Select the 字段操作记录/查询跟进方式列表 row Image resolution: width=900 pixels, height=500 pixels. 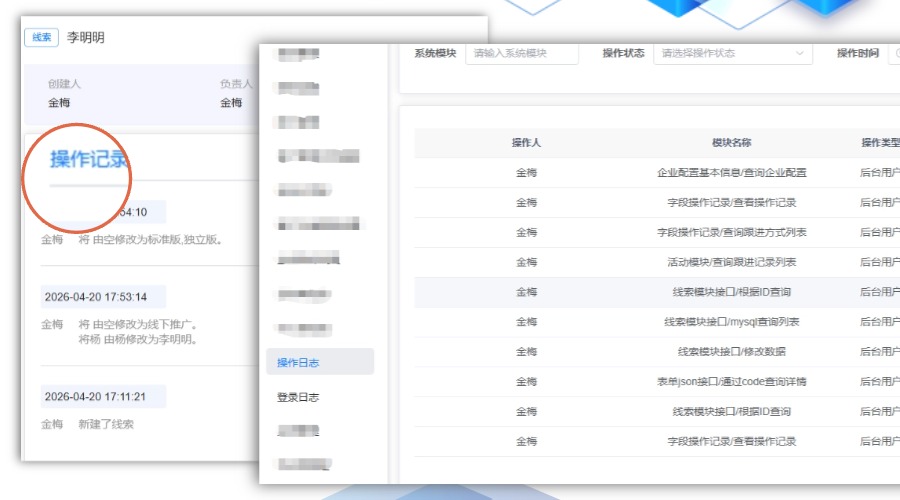click(x=731, y=232)
